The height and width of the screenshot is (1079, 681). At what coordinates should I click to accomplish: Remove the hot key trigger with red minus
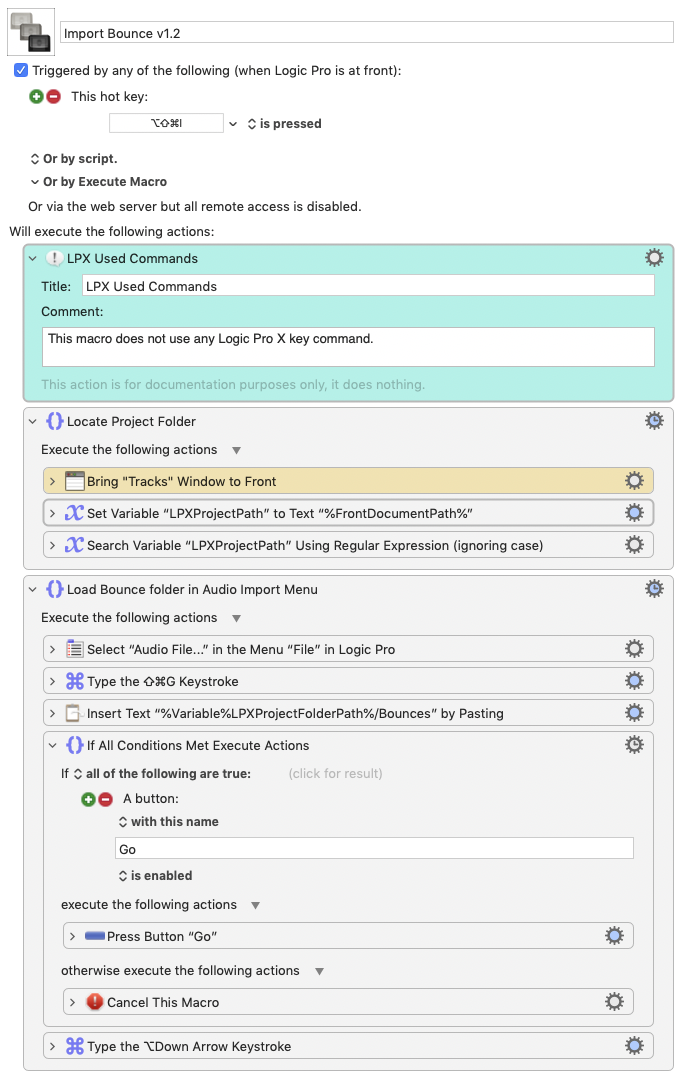[54, 96]
